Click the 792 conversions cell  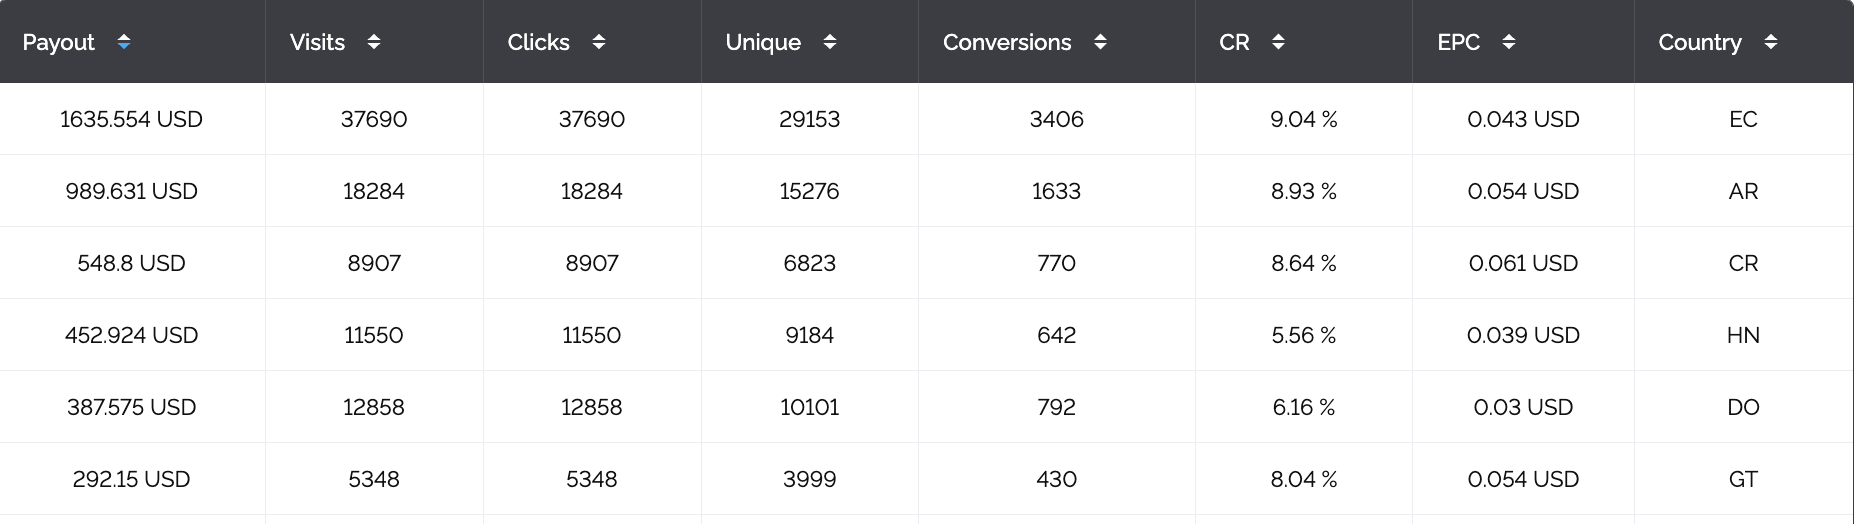(1057, 407)
